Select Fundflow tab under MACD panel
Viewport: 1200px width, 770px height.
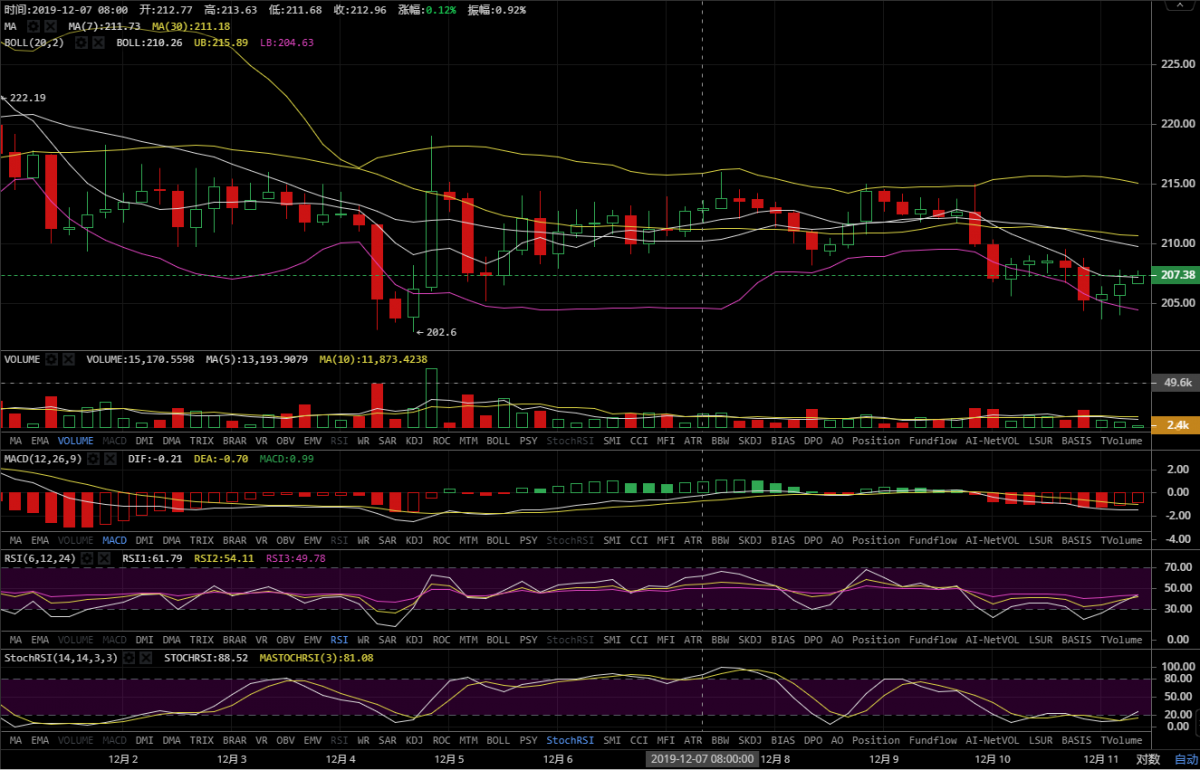point(932,540)
